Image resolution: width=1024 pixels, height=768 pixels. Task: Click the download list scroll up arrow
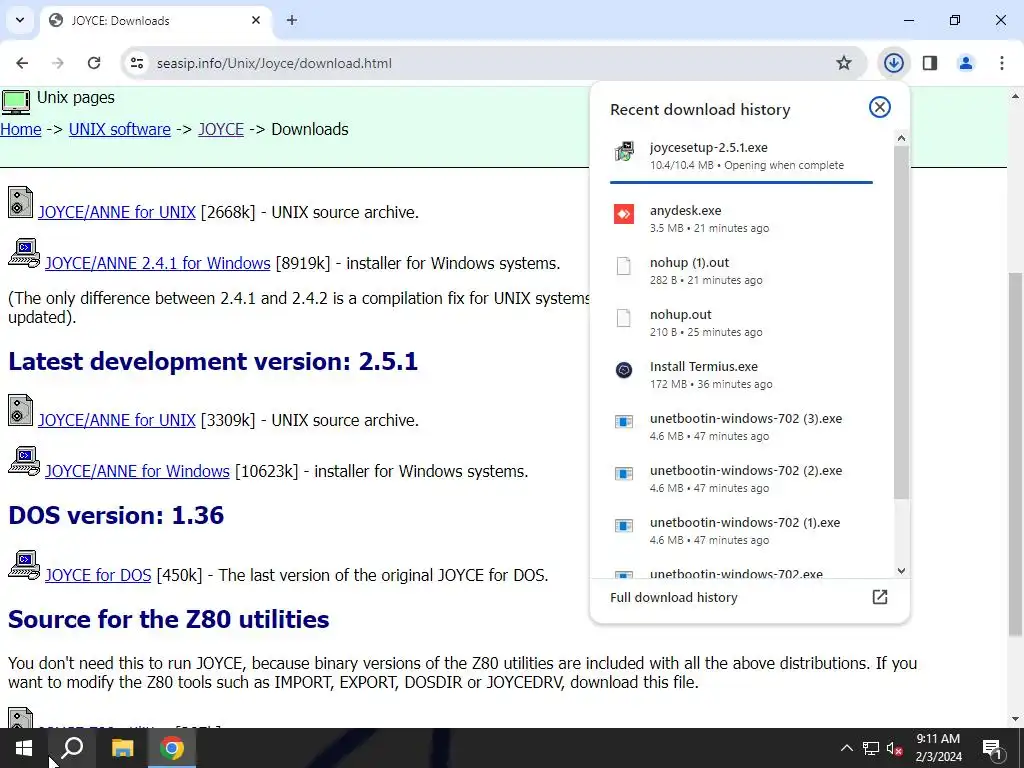[901, 138]
